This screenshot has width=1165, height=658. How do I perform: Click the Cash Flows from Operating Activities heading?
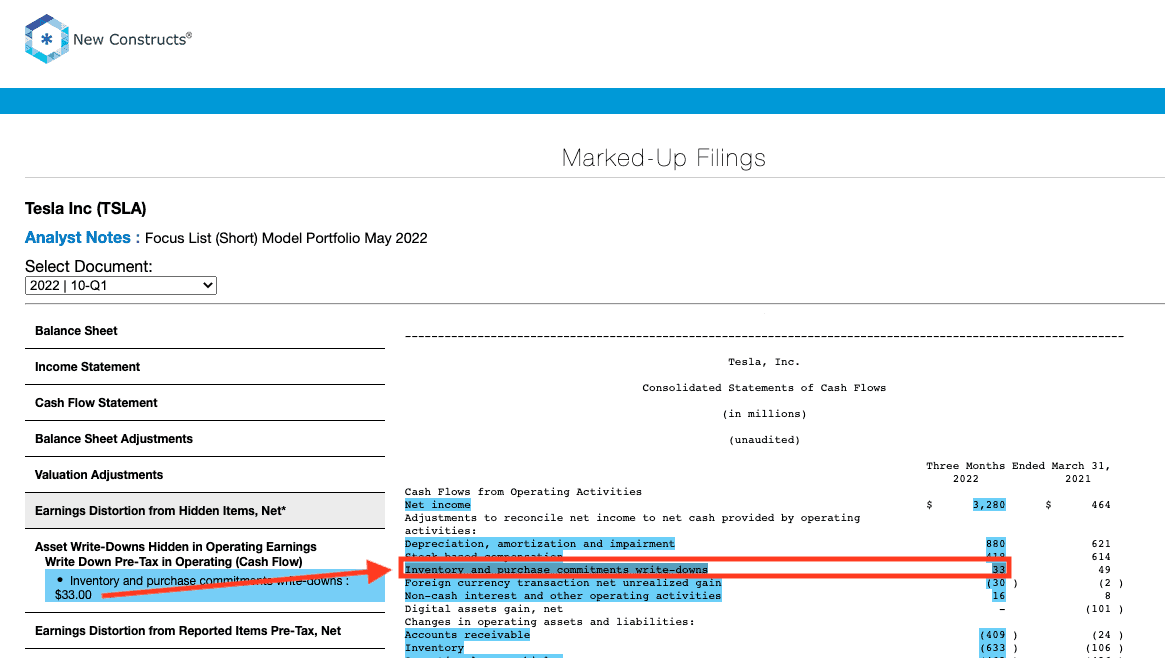tap(523, 492)
